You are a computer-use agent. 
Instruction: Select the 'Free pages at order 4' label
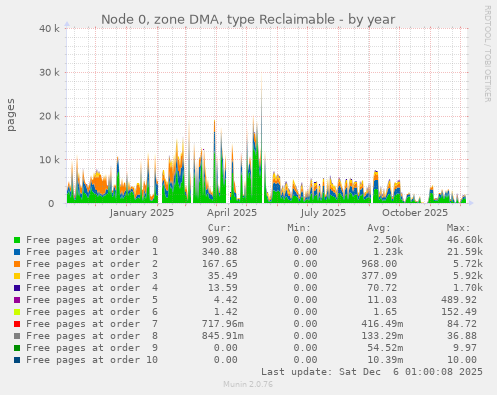pos(92,288)
